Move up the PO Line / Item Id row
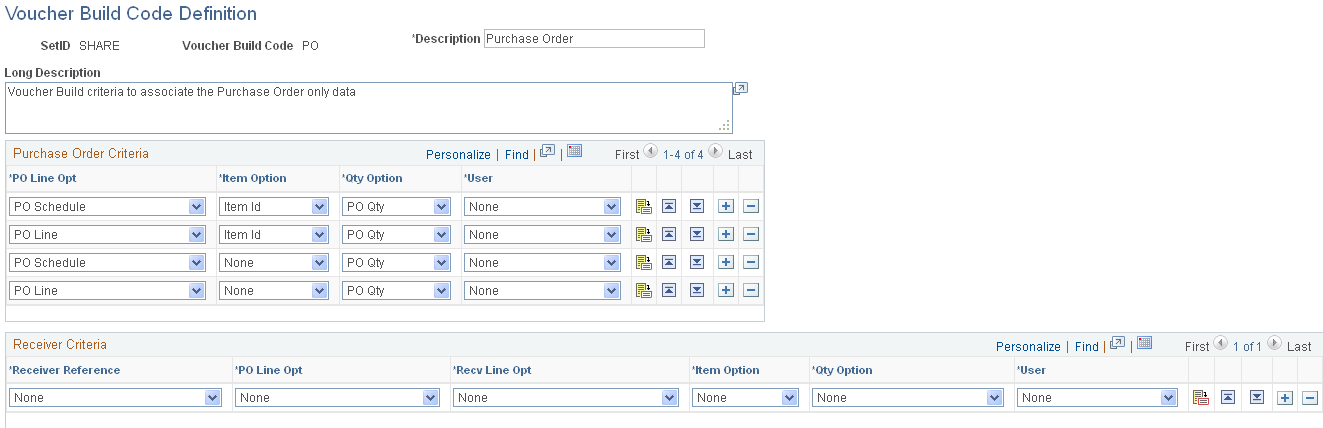The height and width of the screenshot is (428, 1323). tap(669, 234)
